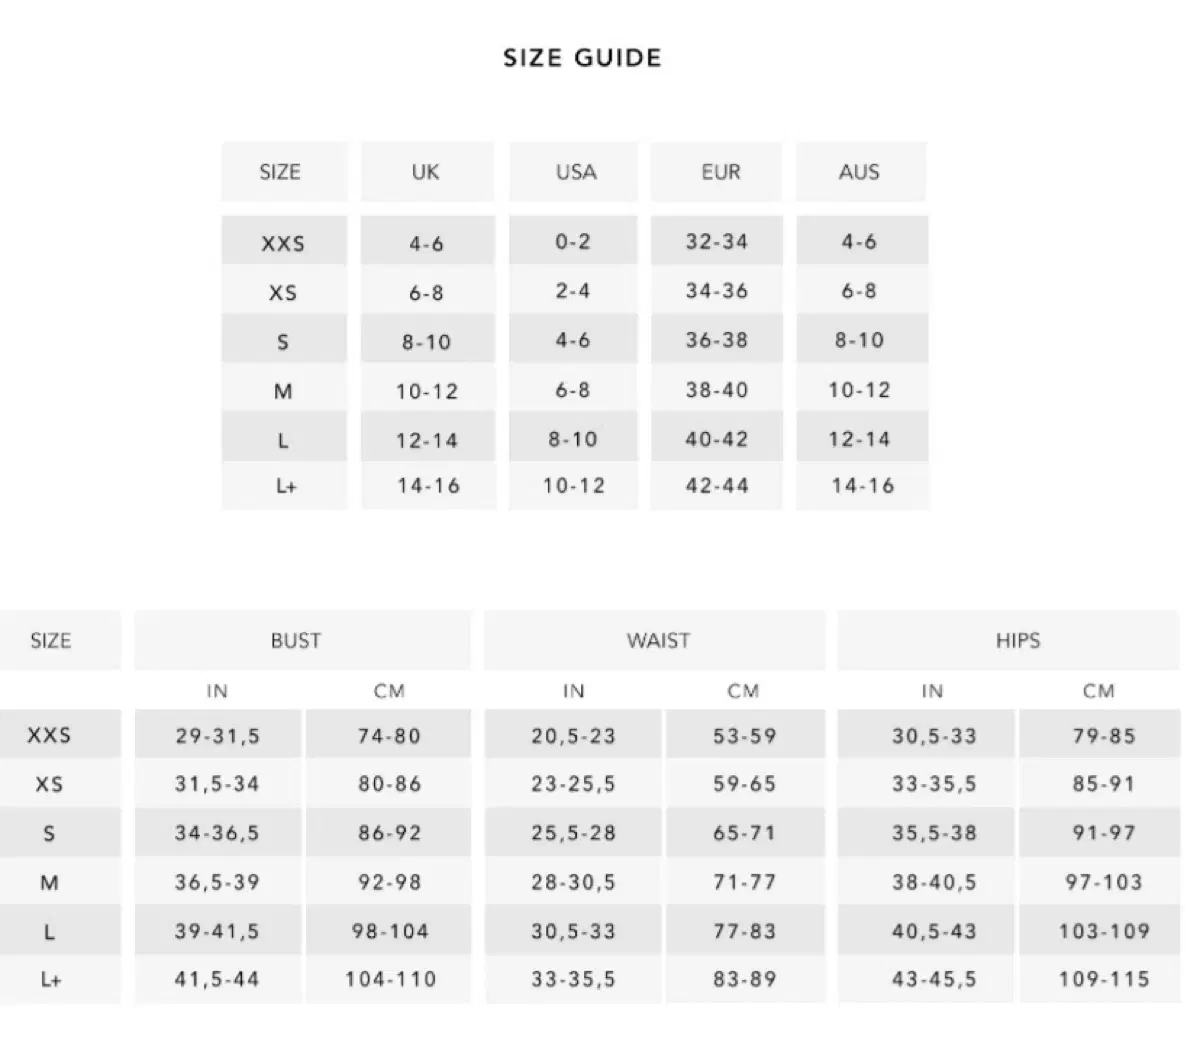Select the UK column header
Screen dimensions: 1200x1055
pyautogui.click(x=426, y=172)
